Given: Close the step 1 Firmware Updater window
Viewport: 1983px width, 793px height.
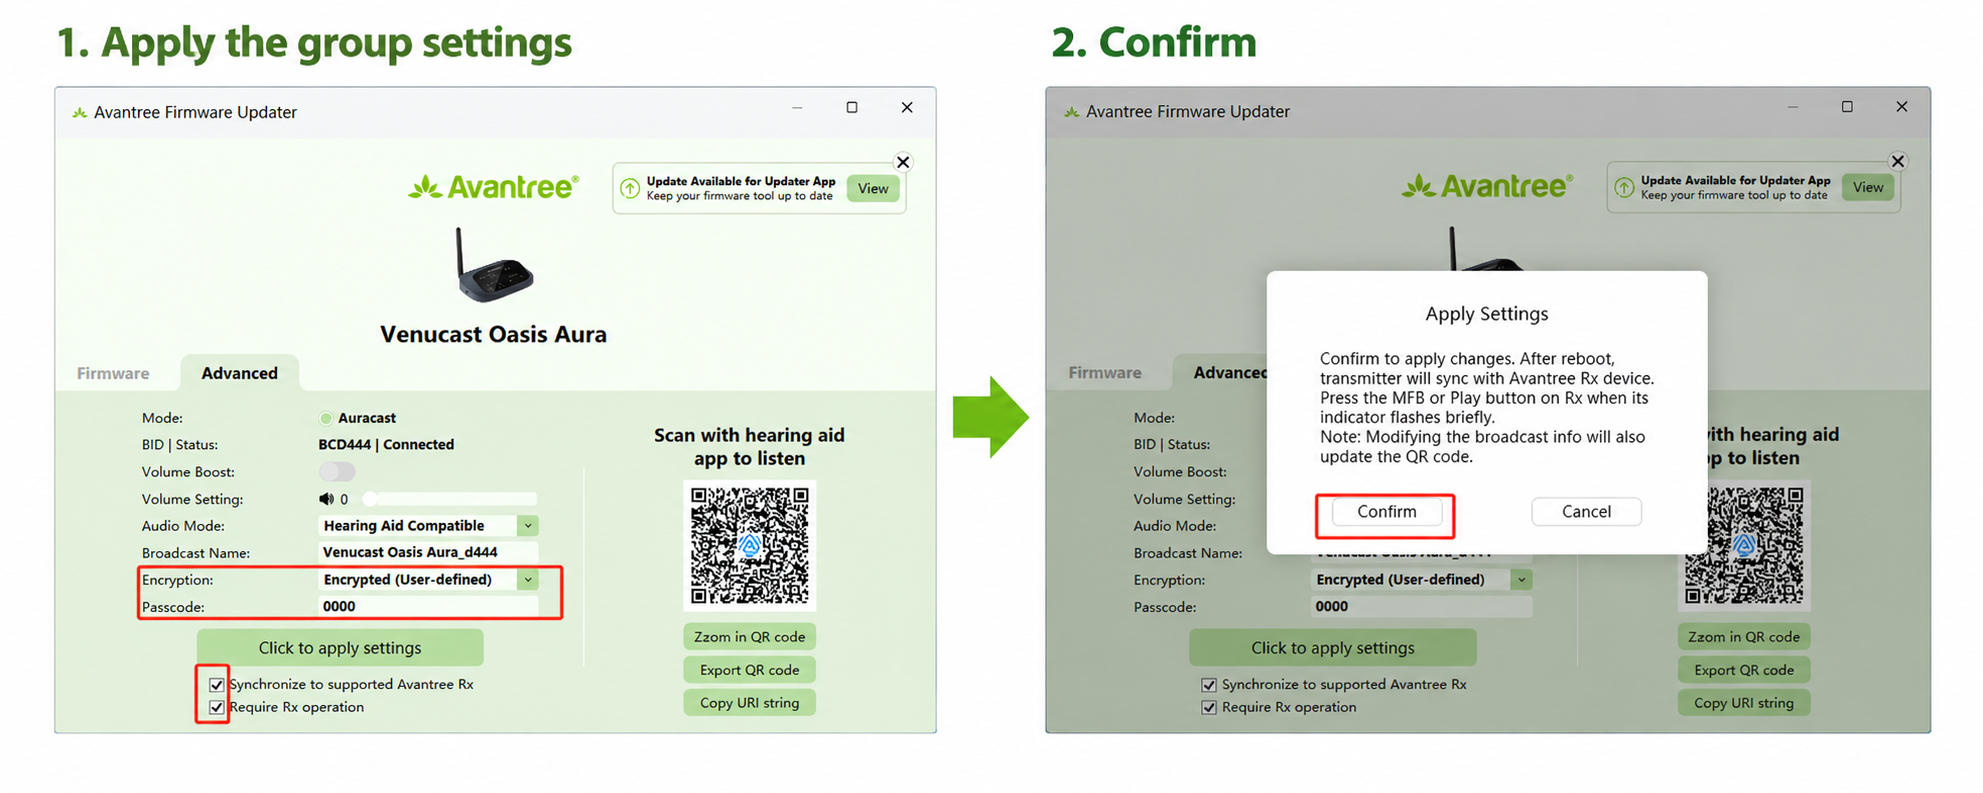Looking at the screenshot, I should point(907,108).
